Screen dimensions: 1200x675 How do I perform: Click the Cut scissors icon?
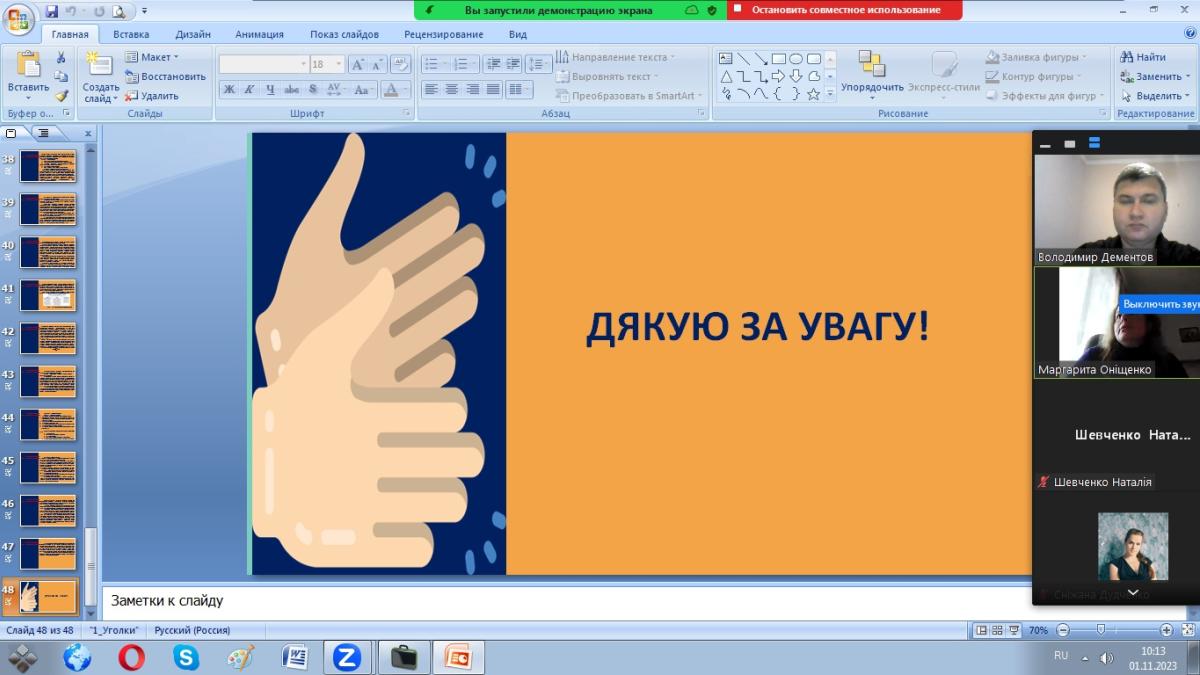coord(61,58)
